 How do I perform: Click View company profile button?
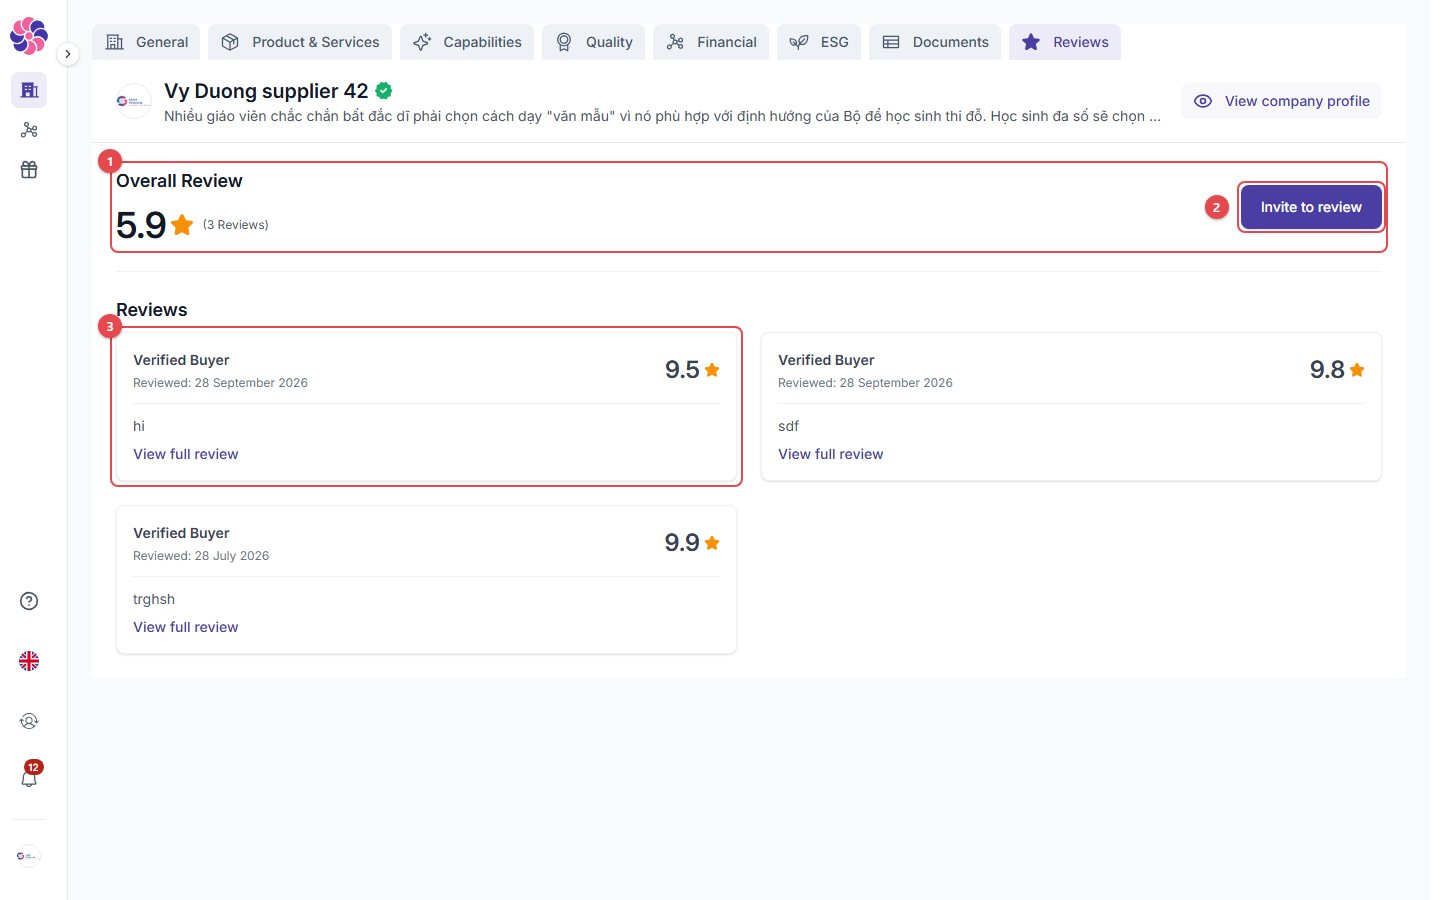(1281, 101)
